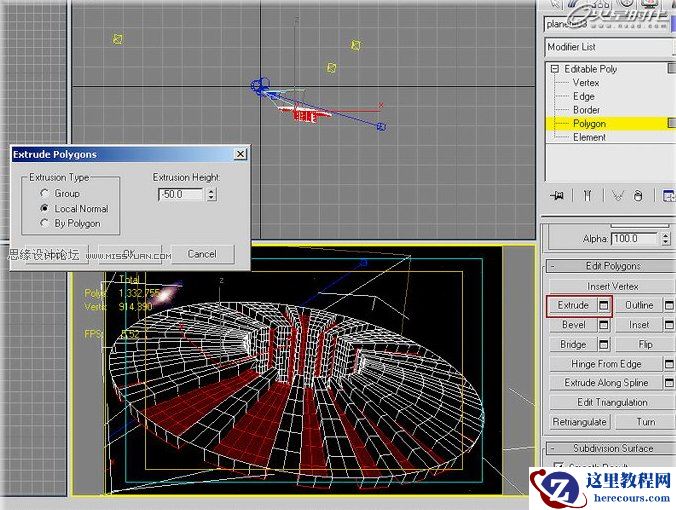Collapse the Editable Poly tree
The width and height of the screenshot is (676, 510).
click(554, 69)
